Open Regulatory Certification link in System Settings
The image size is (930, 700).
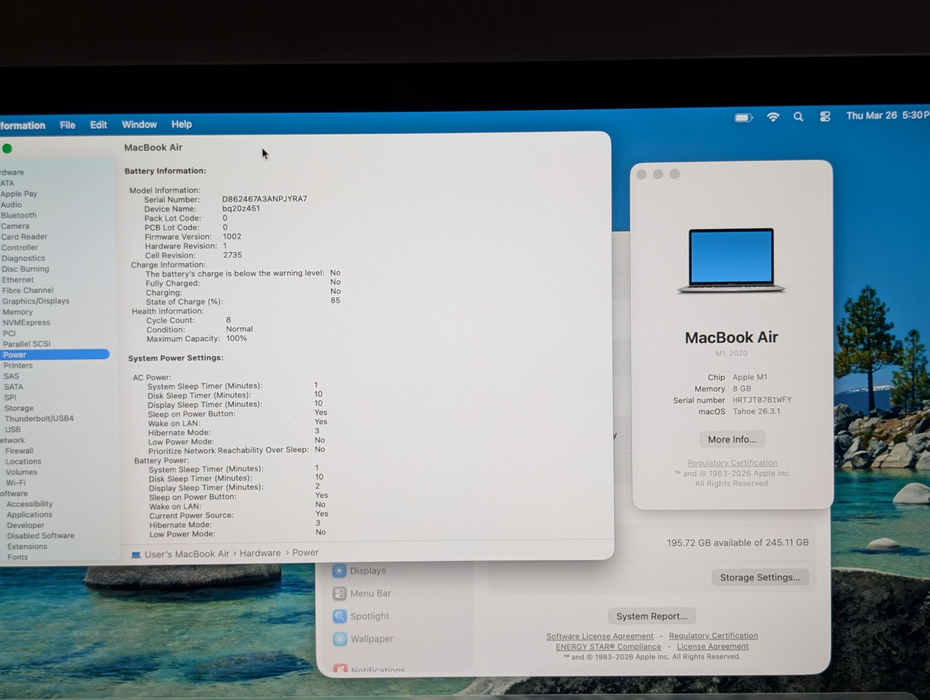pyautogui.click(x=714, y=635)
